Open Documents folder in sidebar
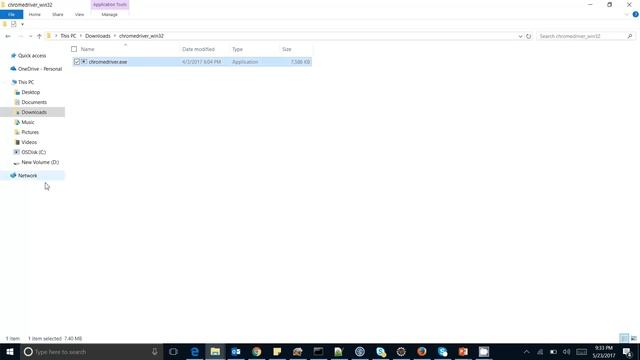Viewport: 640px width, 360px height. [34, 102]
